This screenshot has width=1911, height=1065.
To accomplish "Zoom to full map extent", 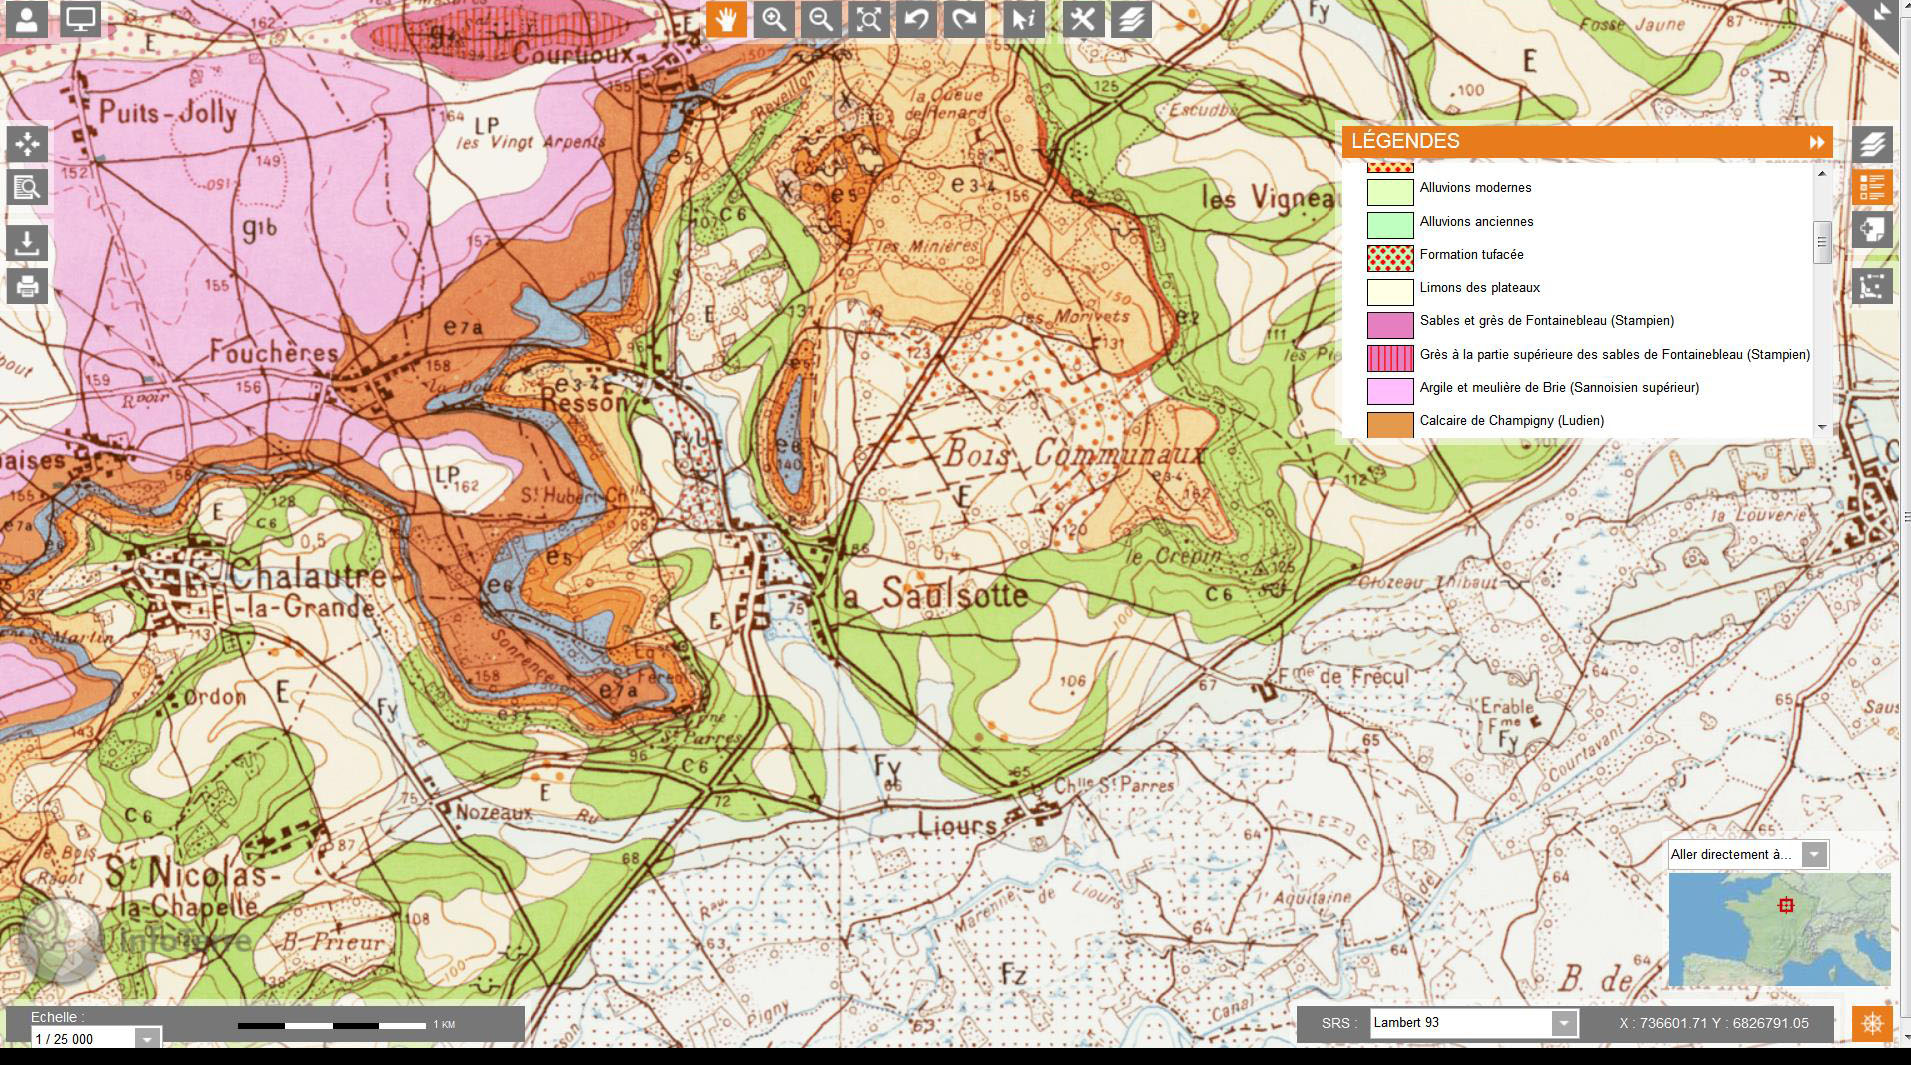I will [x=869, y=20].
